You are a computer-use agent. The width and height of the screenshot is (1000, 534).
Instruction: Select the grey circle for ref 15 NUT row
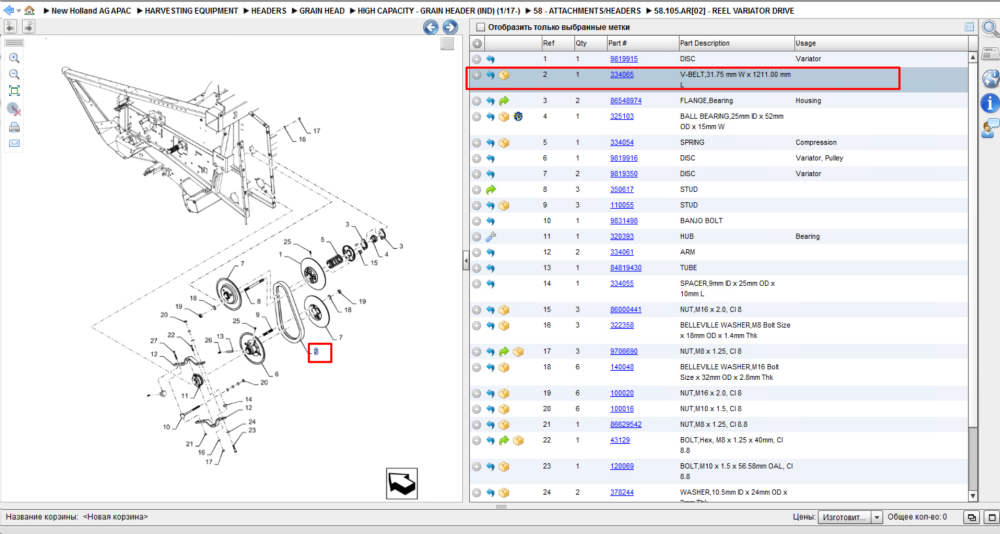476,310
